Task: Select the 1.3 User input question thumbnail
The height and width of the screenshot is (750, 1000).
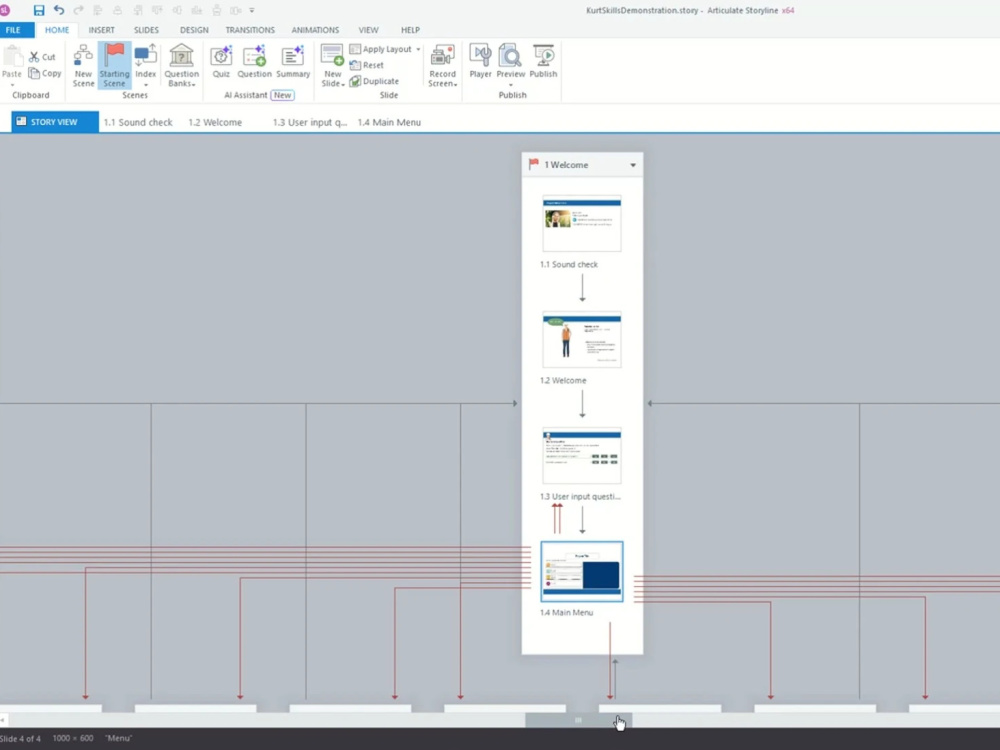Action: [582, 455]
